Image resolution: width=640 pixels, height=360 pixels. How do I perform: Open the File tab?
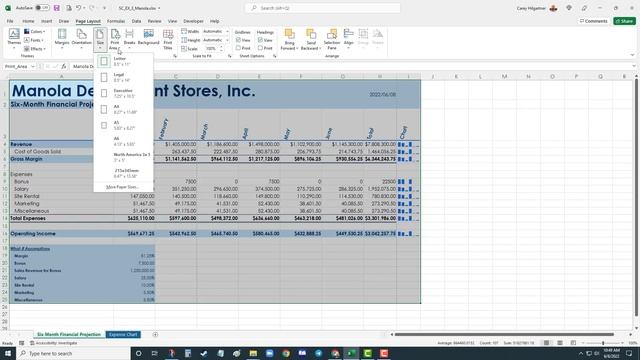pyautogui.click(x=10, y=21)
